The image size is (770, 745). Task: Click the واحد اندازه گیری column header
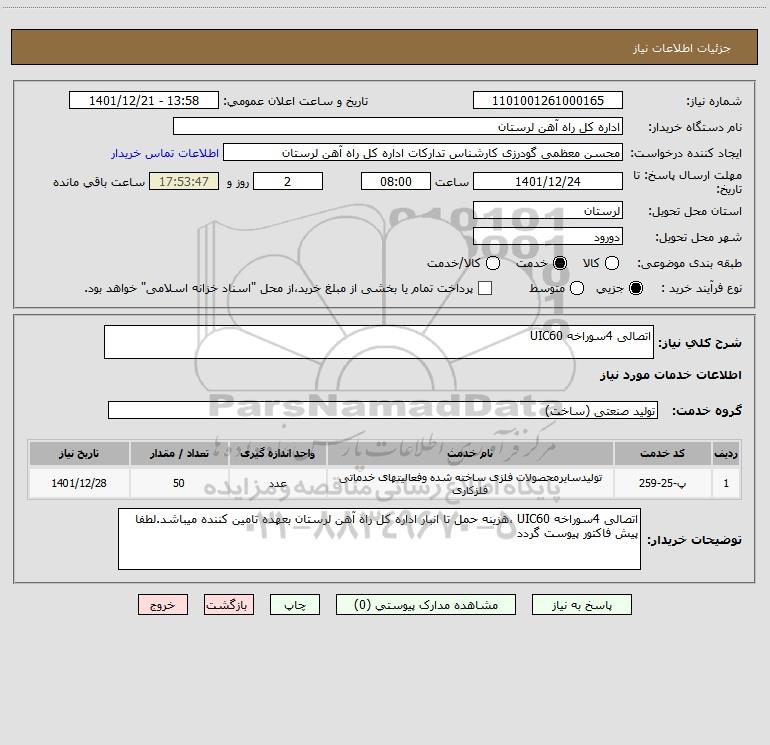(277, 453)
